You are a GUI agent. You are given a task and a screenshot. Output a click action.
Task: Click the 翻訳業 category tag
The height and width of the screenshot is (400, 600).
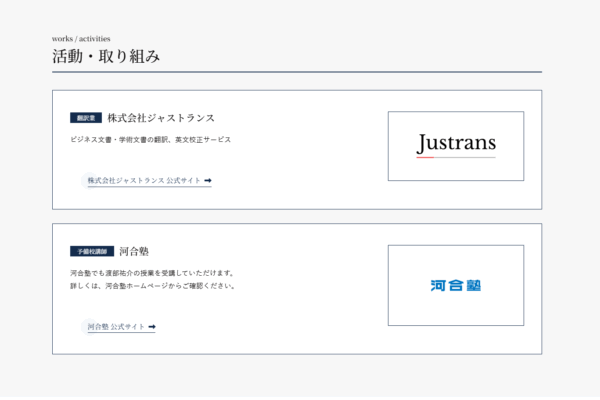[x=86, y=118]
